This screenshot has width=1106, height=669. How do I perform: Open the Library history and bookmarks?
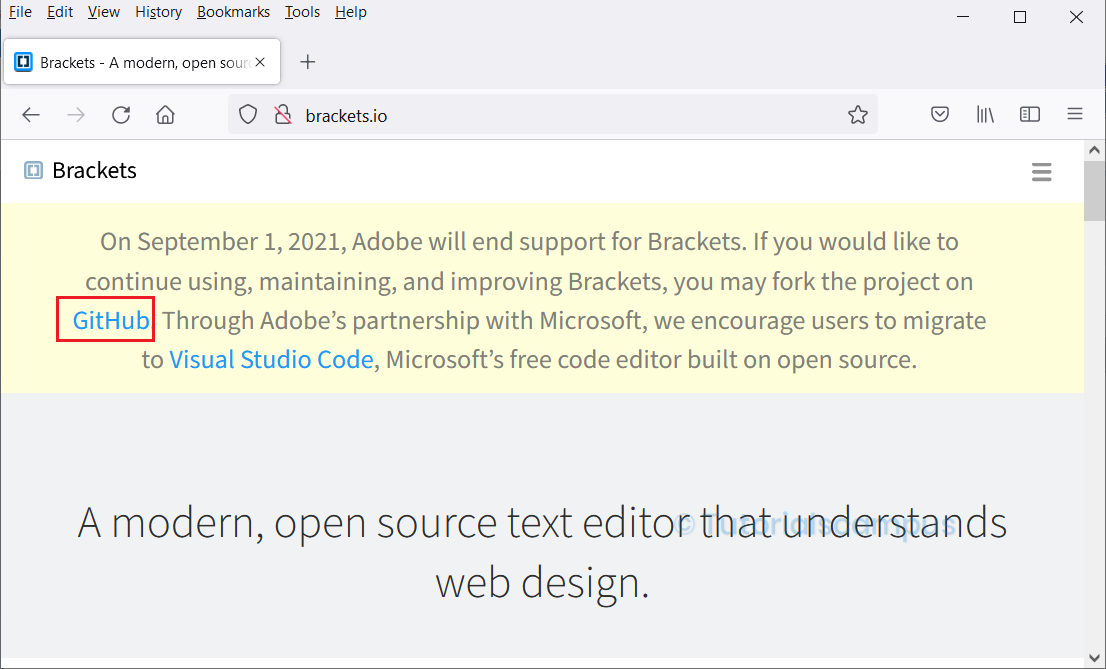(985, 114)
